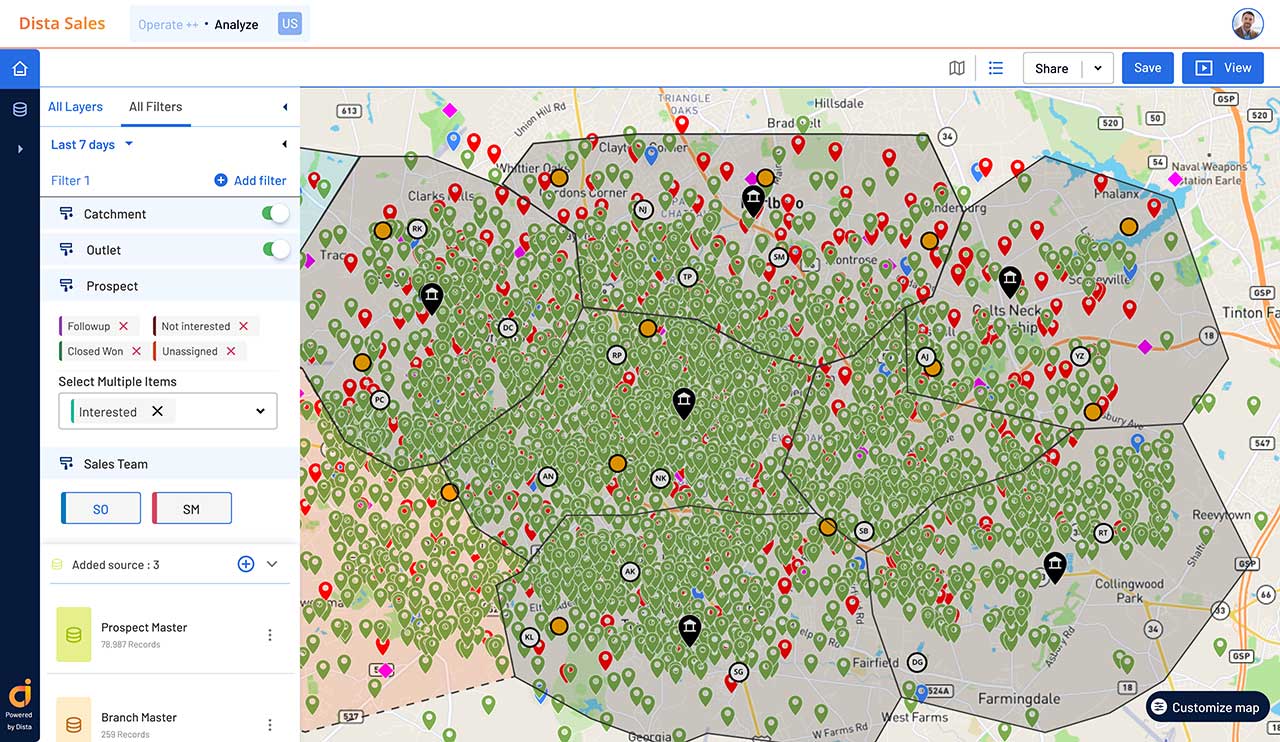
Task: Click the DG territory marker
Action: [x=917, y=662]
